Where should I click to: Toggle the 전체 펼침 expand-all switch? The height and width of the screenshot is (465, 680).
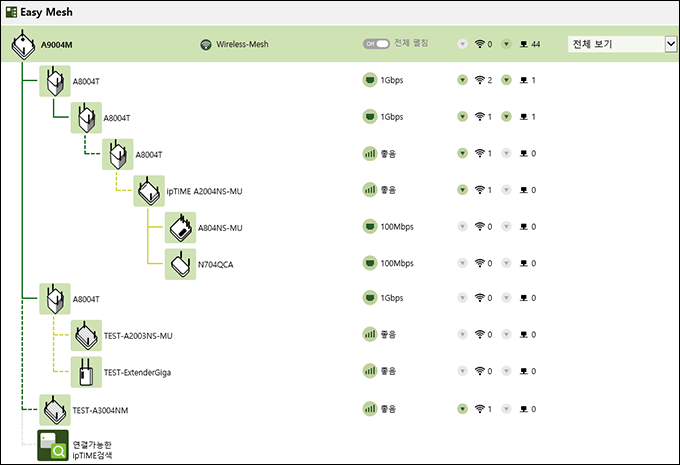tap(376, 44)
